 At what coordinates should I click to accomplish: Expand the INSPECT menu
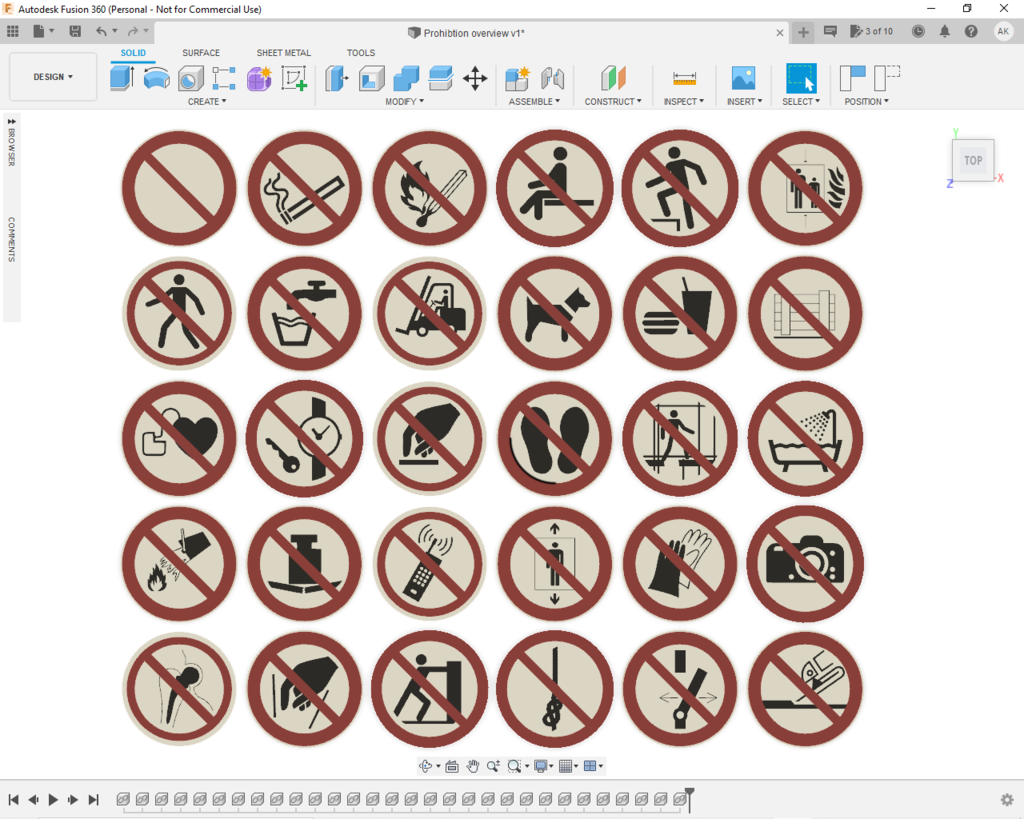pos(684,101)
